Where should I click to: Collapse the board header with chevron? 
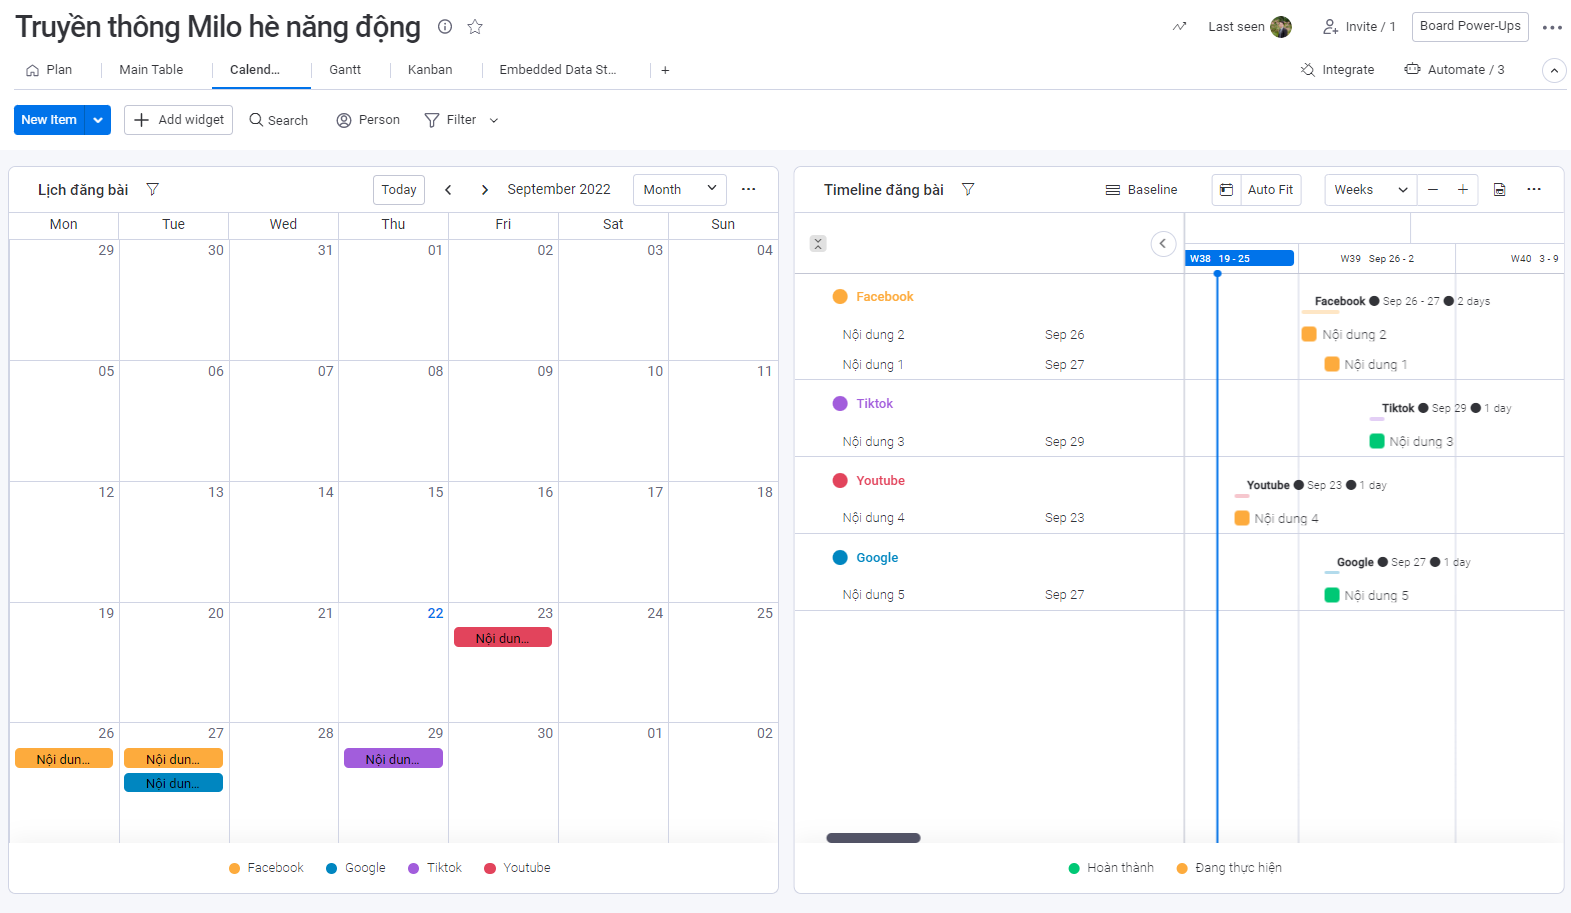(1554, 71)
